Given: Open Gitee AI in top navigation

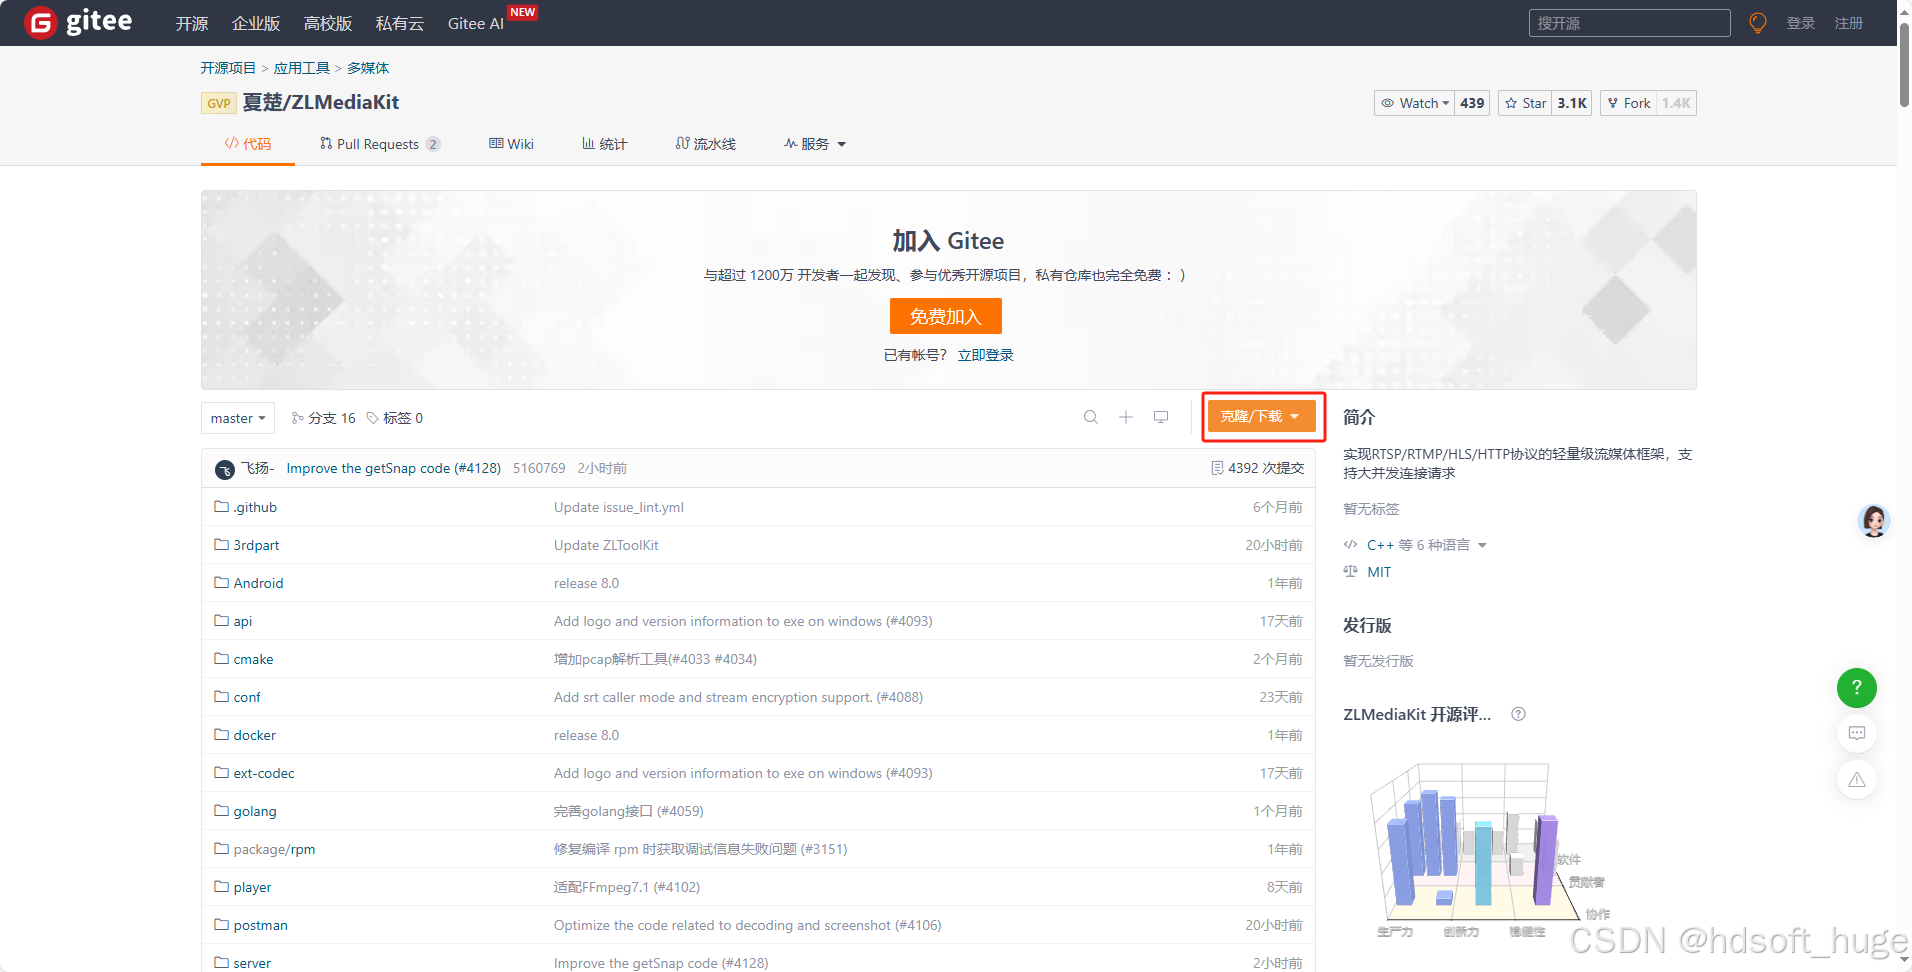Looking at the screenshot, I should (476, 23).
